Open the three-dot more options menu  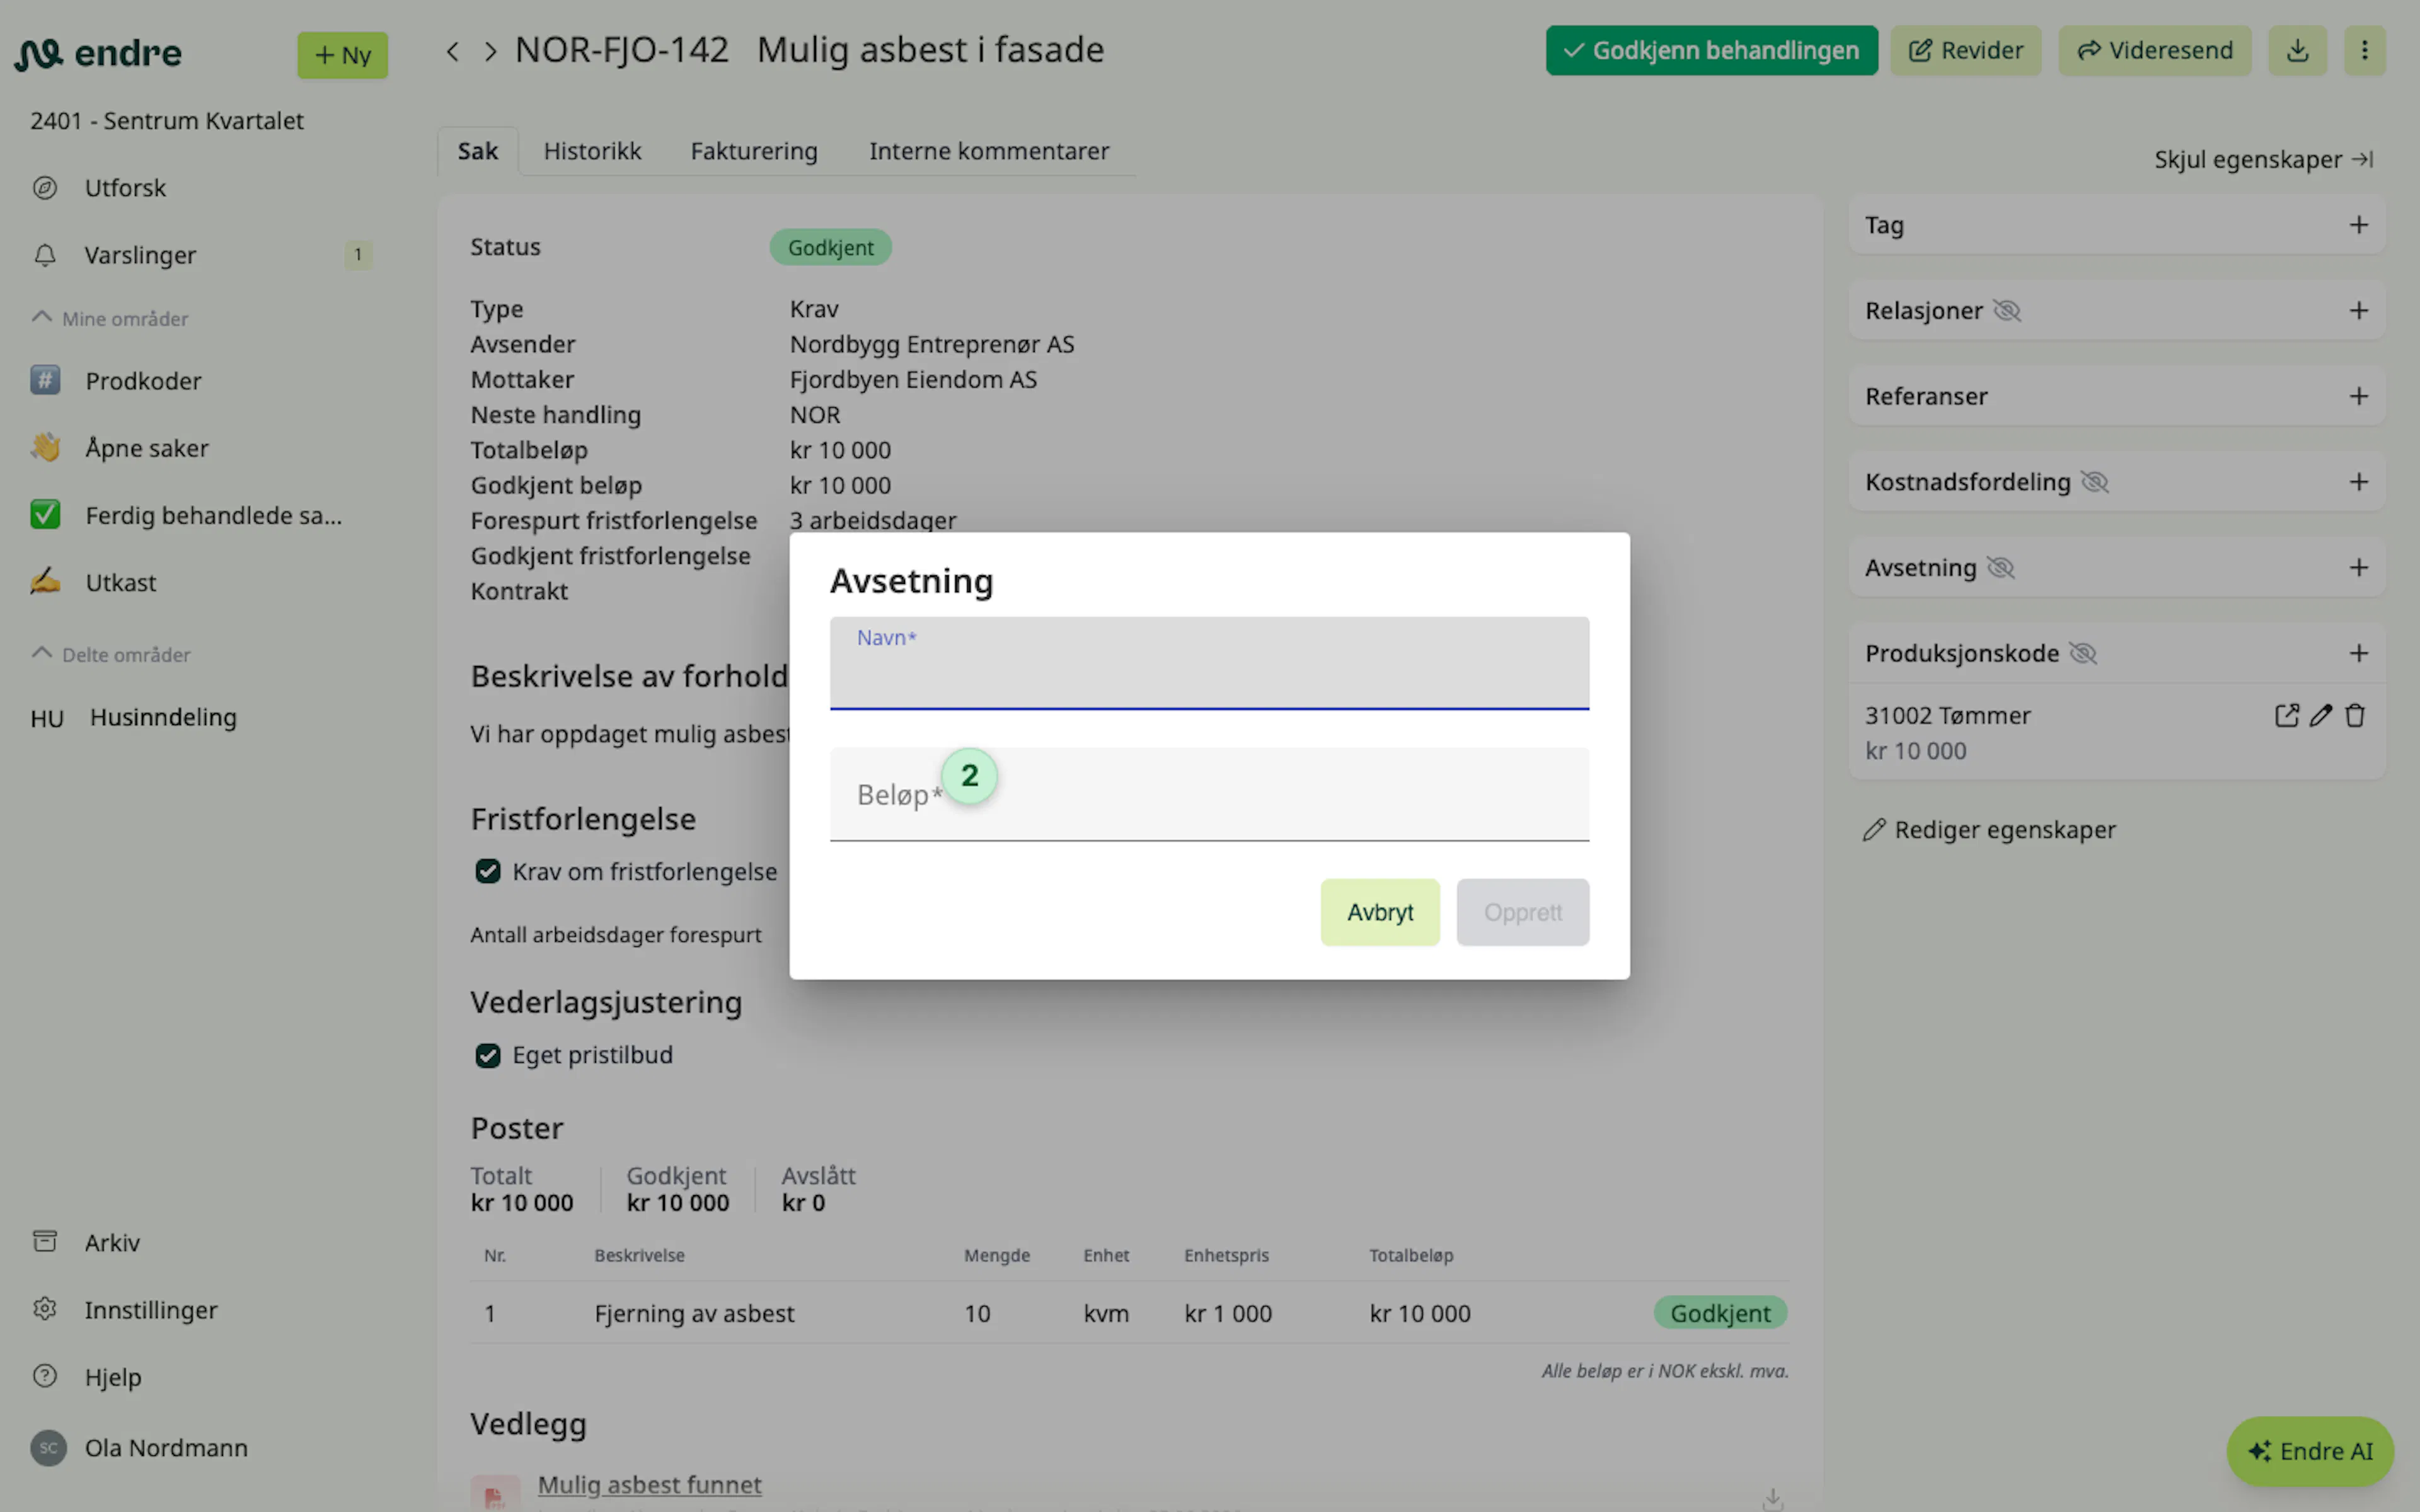2364,50
